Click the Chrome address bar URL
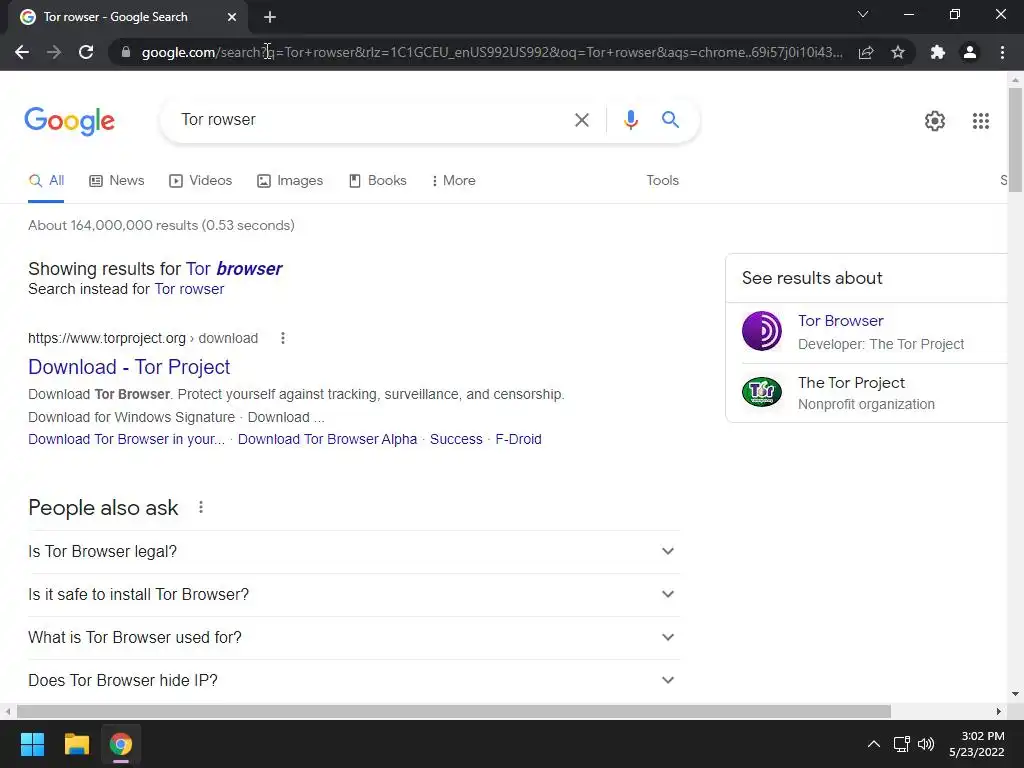Viewport: 1024px width, 768px height. 492,52
